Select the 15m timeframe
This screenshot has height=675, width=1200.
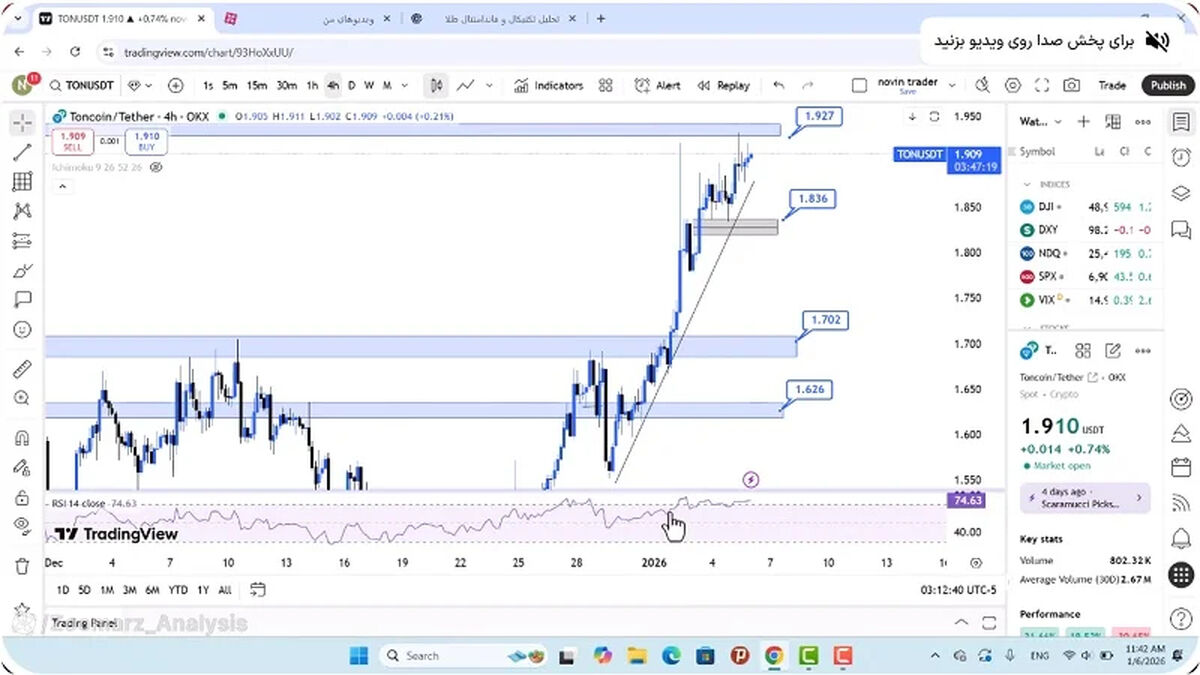(257, 86)
